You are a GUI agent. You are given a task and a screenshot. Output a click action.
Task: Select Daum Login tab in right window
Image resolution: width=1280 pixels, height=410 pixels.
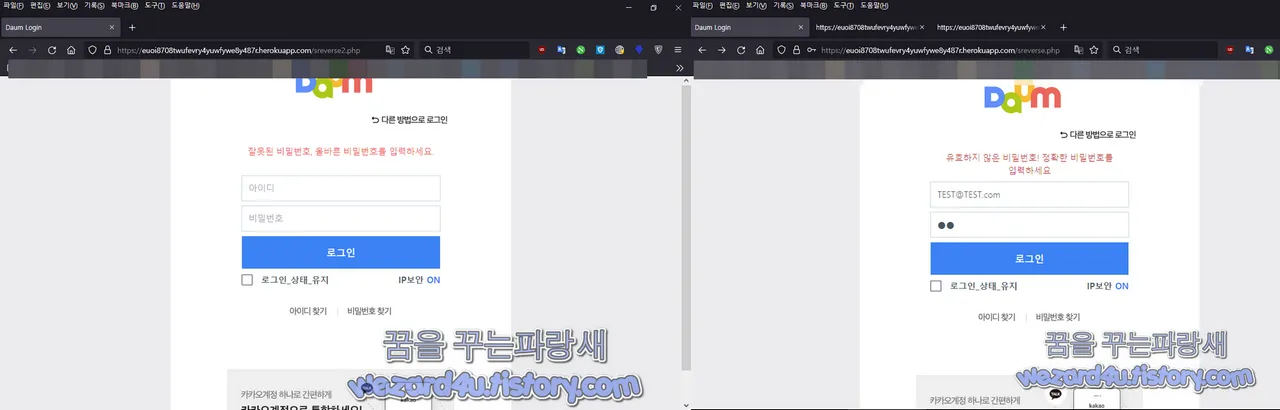(750, 27)
